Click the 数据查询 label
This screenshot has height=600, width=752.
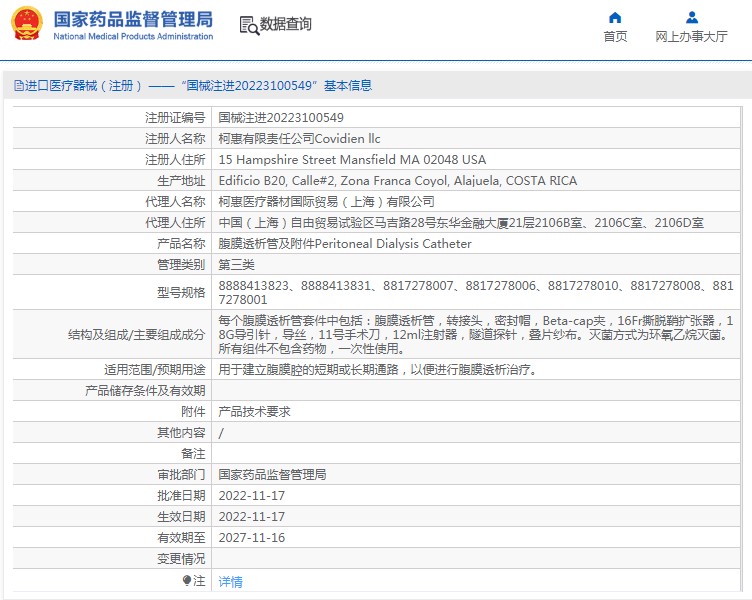(286, 24)
